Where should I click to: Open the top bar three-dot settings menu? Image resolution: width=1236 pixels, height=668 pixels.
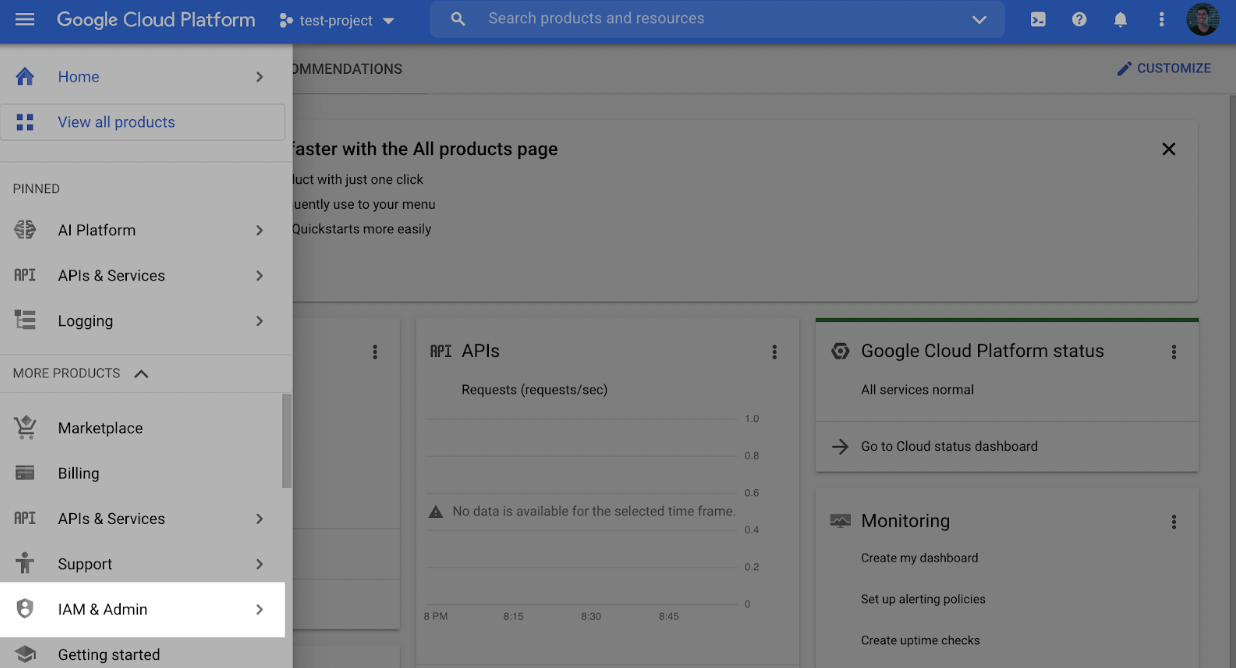[1161, 19]
